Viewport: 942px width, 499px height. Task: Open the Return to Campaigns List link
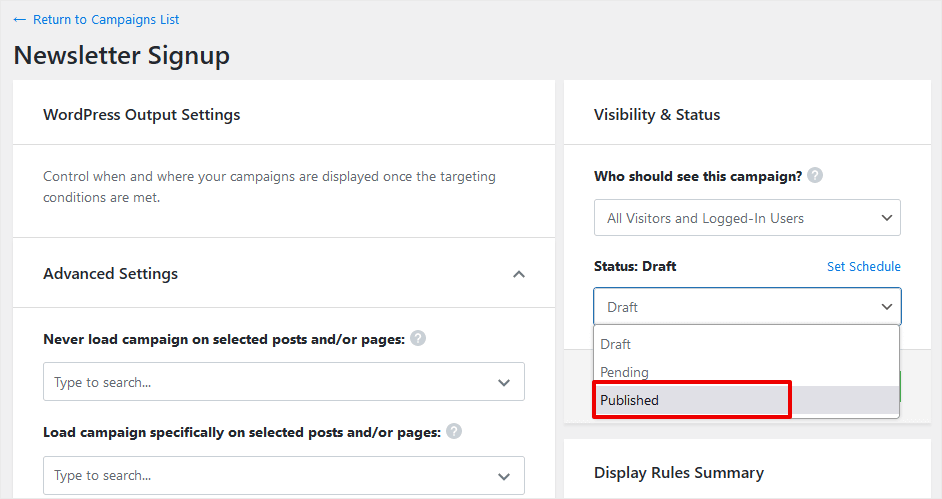pos(106,20)
